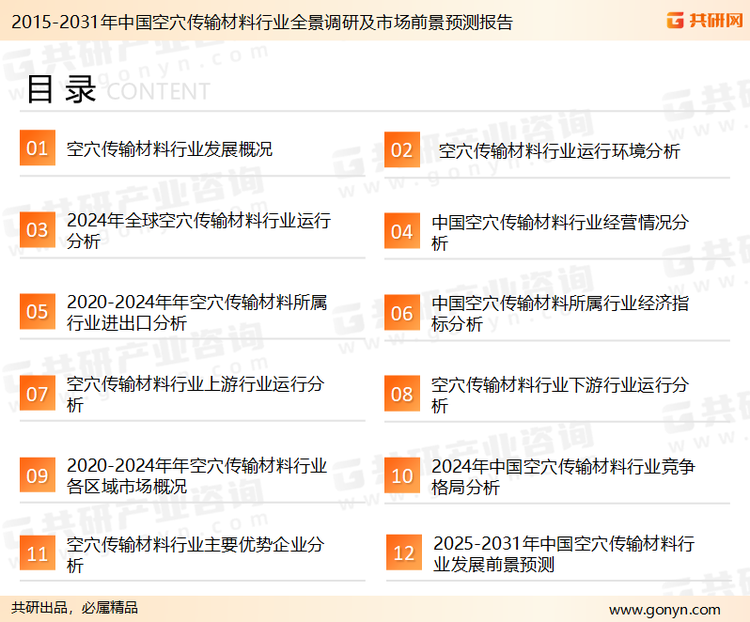Click the CONTENT subtitle text
750x622 pixels.
coord(158,91)
